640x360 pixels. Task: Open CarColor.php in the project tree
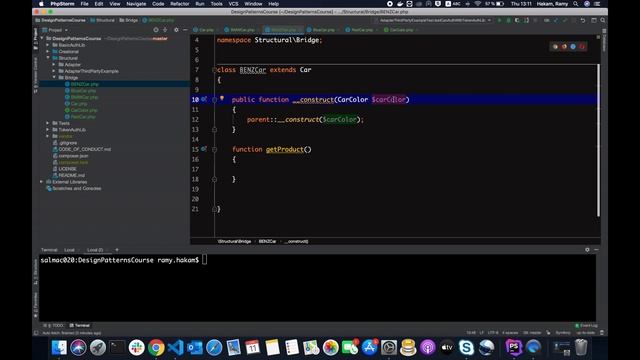pos(84,110)
